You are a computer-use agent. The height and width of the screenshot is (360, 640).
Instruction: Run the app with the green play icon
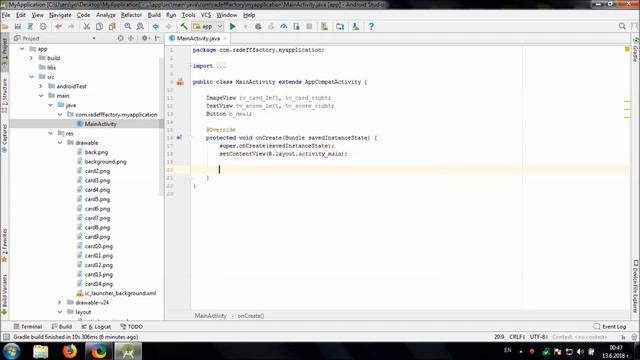(x=233, y=27)
